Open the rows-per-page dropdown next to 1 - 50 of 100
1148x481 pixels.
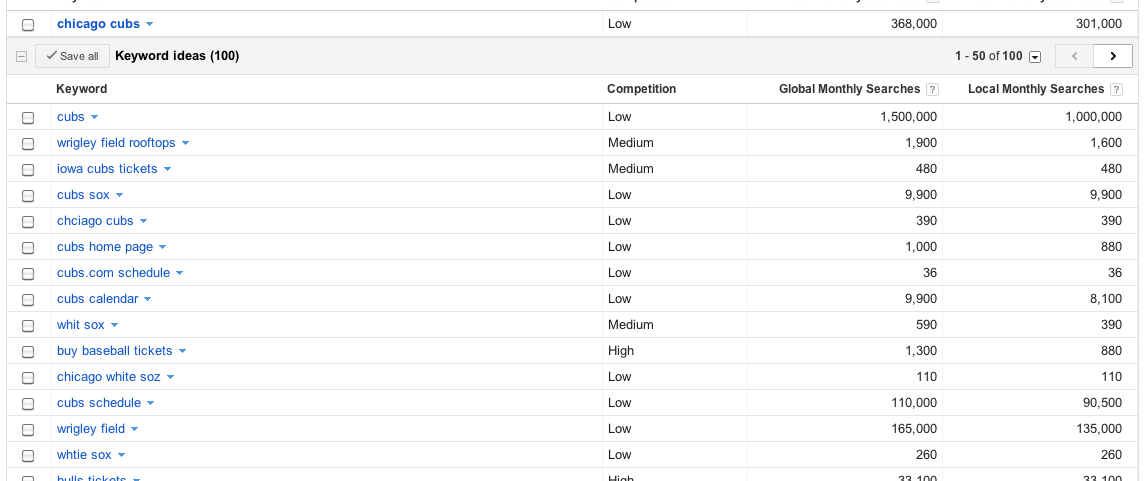tap(1035, 57)
